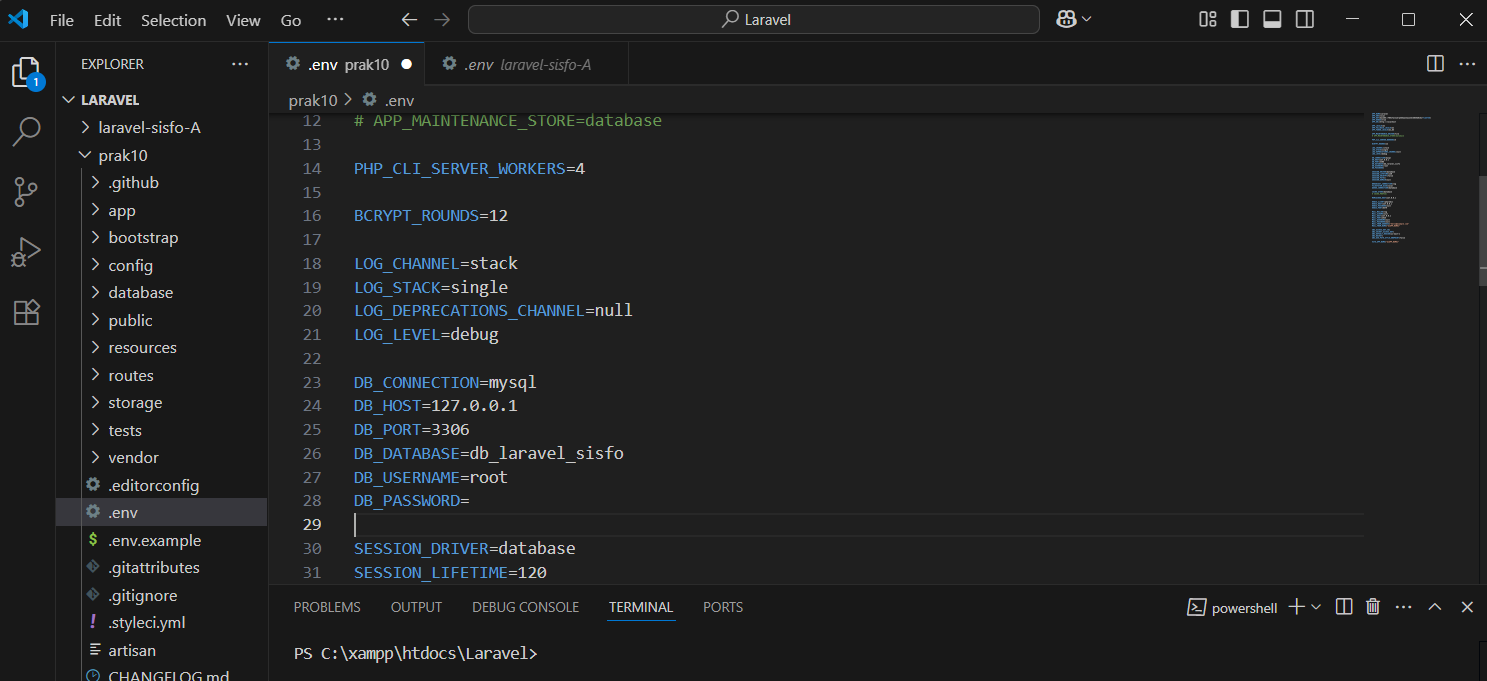This screenshot has width=1487, height=681.
Task: Open the Run and Debug view
Action: point(26,252)
